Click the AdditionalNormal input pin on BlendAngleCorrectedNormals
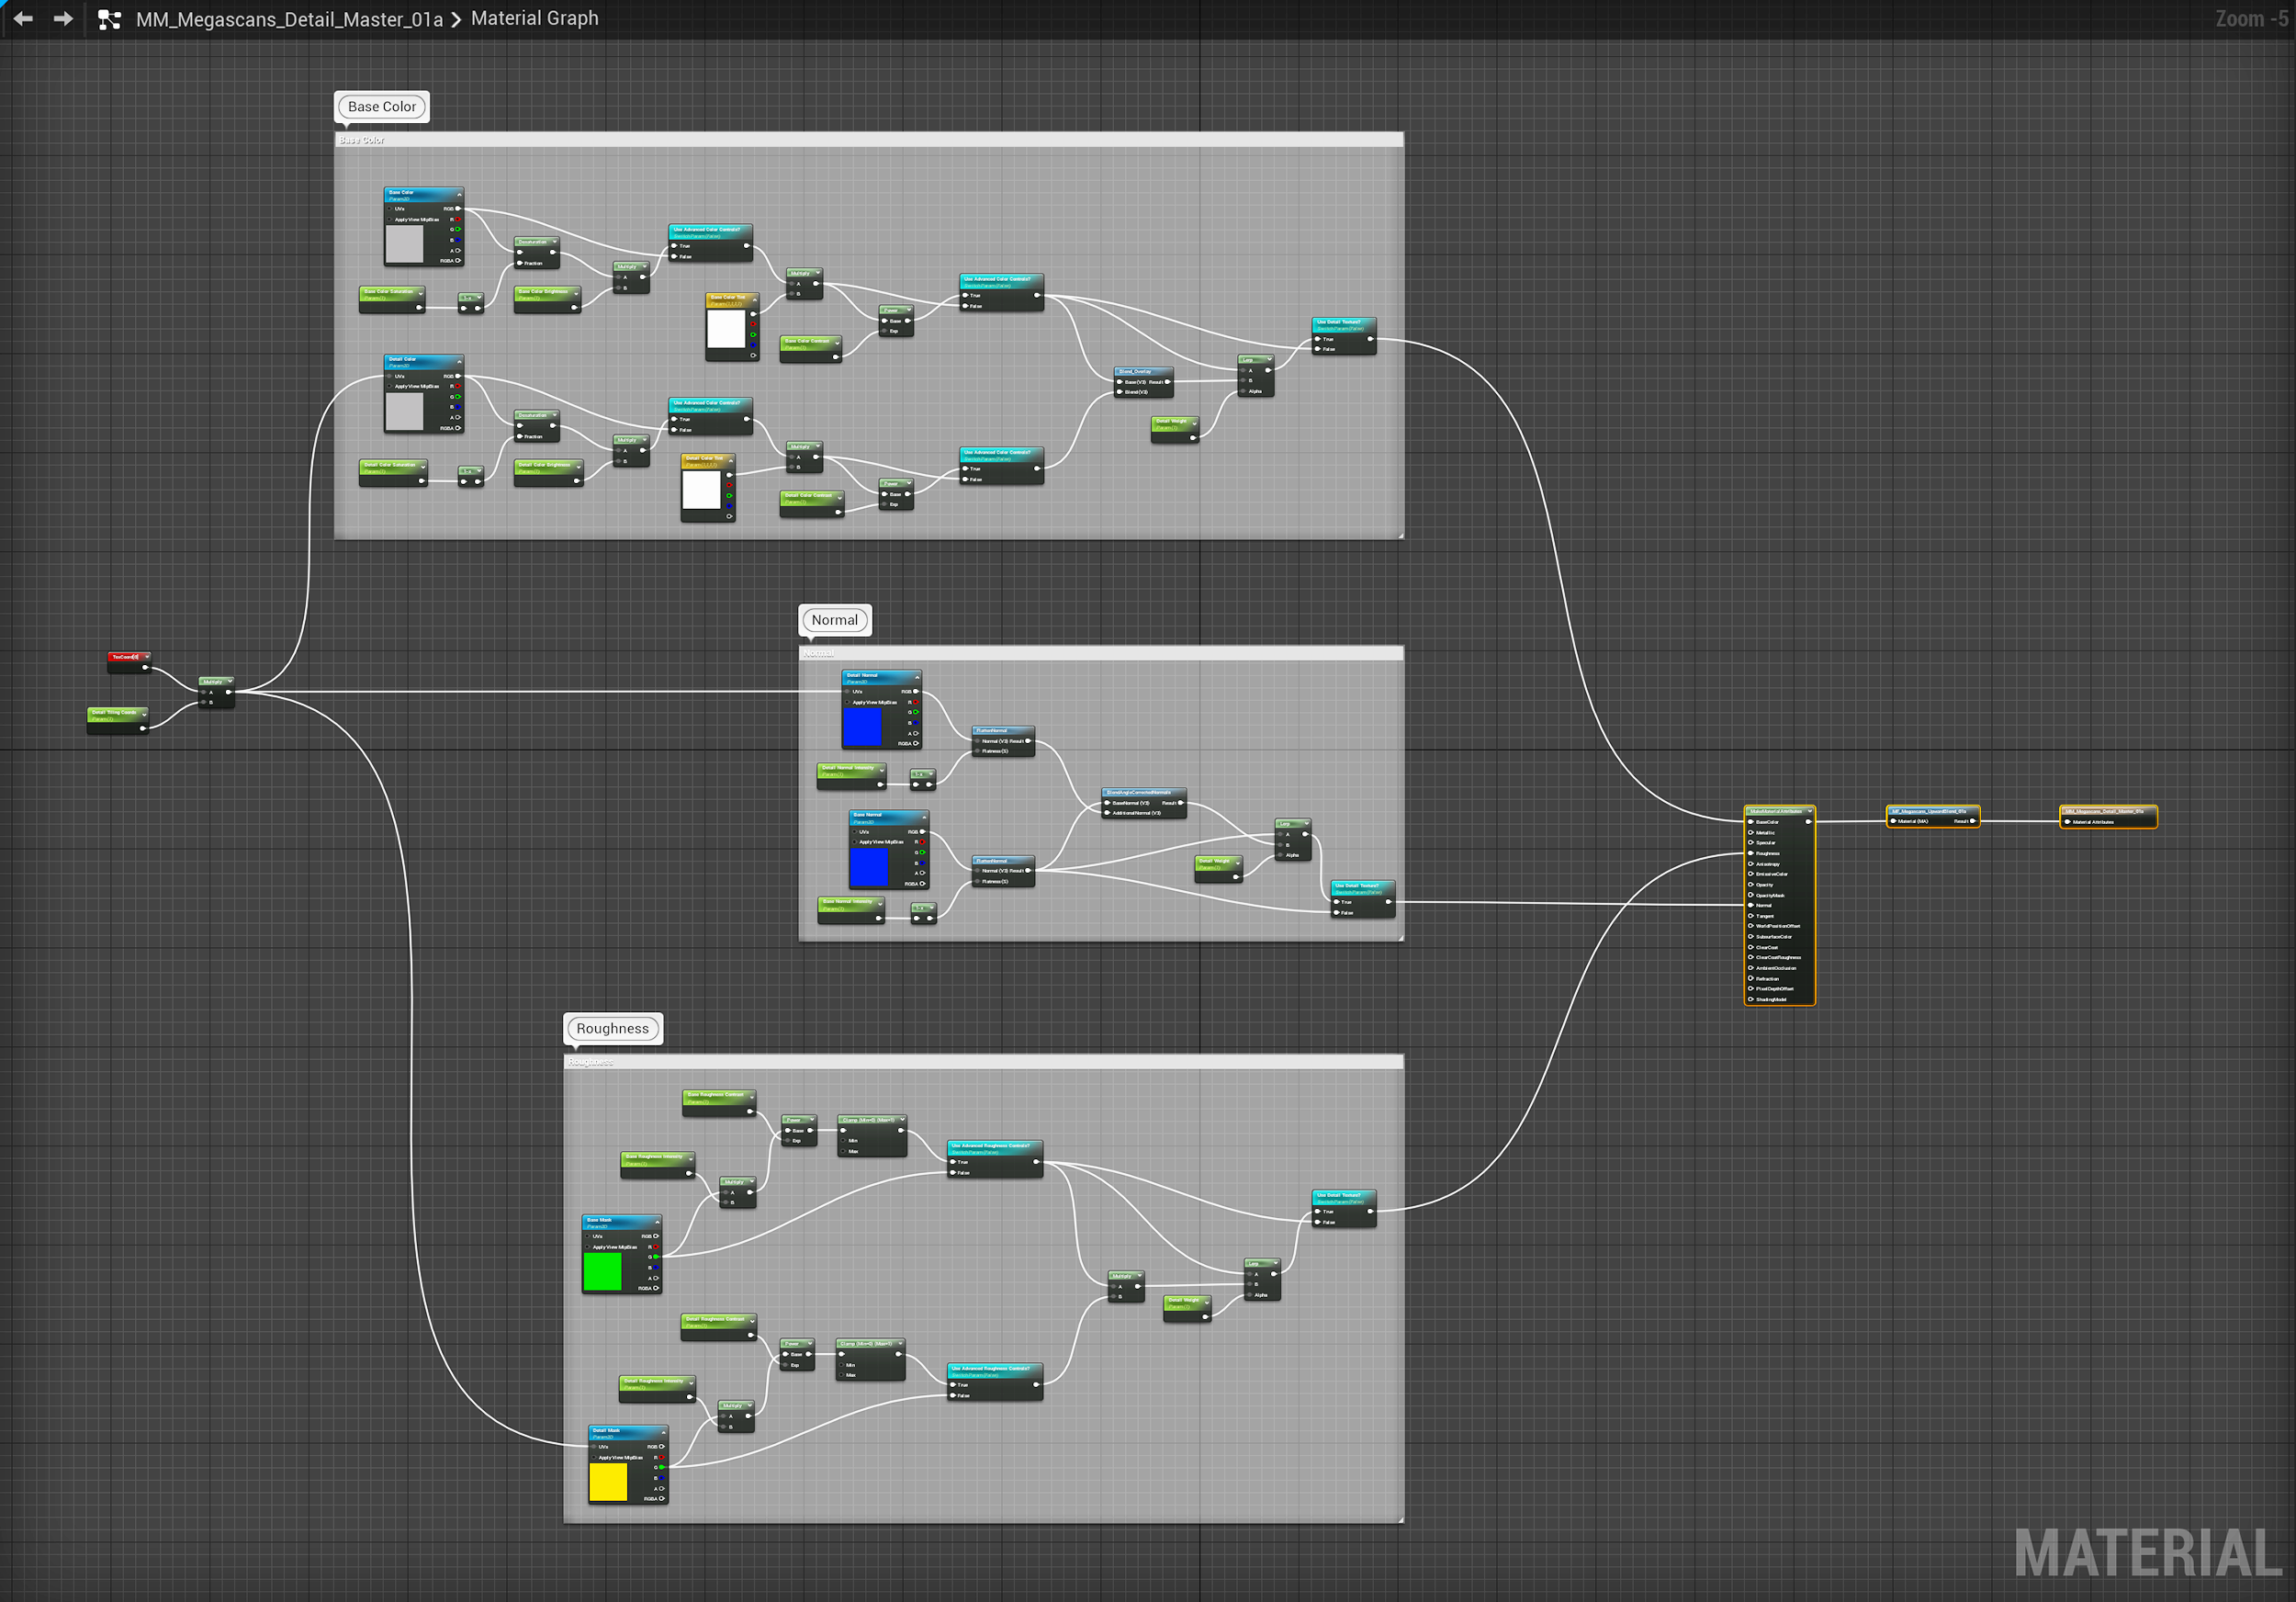 1107,813
